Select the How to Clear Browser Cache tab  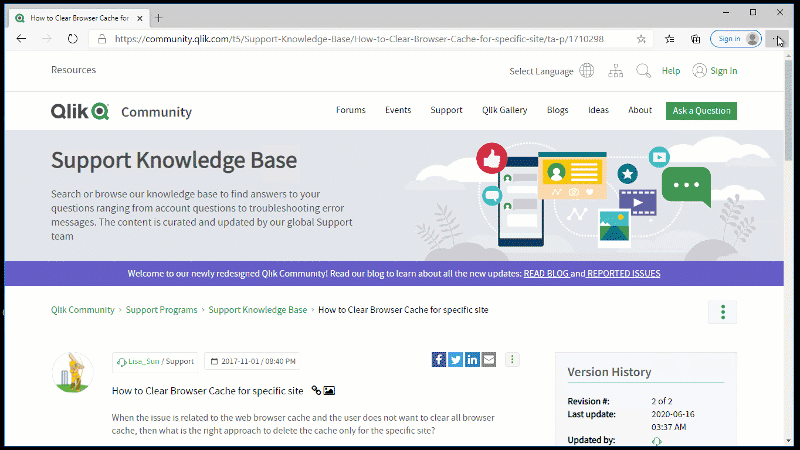tap(79, 18)
